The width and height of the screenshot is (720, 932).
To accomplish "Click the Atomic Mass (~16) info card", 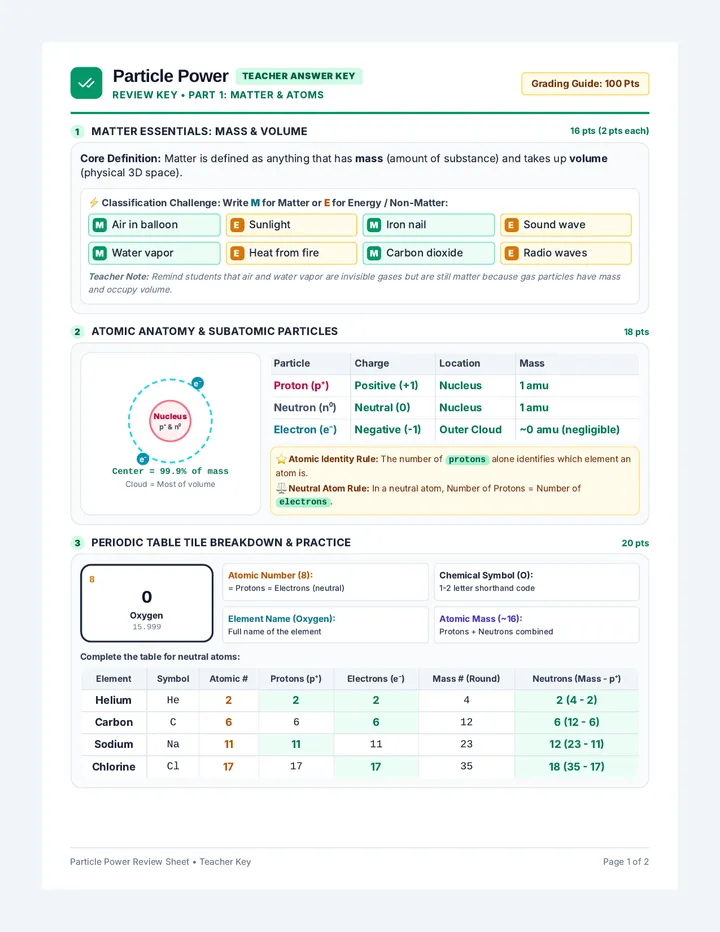I will 536,625.
